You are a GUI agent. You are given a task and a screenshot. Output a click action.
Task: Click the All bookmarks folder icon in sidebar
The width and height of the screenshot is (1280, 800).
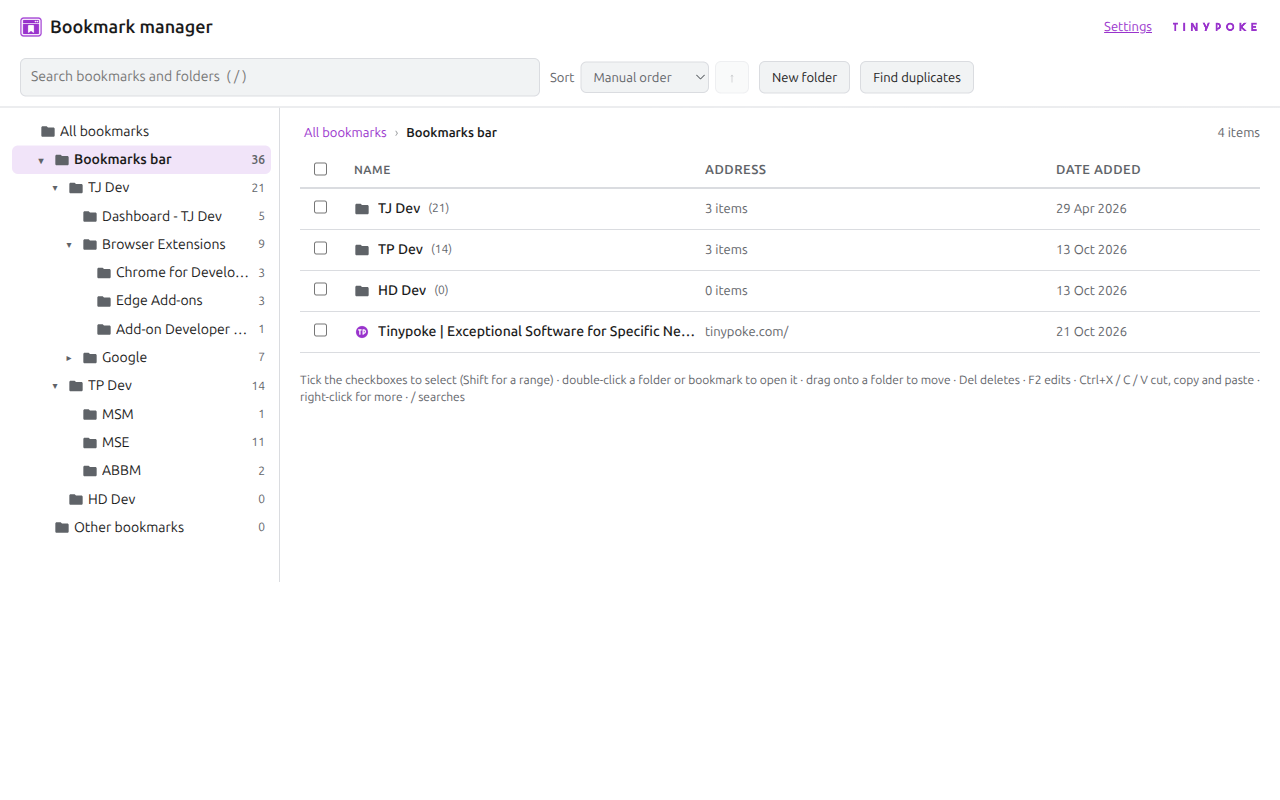(x=48, y=131)
